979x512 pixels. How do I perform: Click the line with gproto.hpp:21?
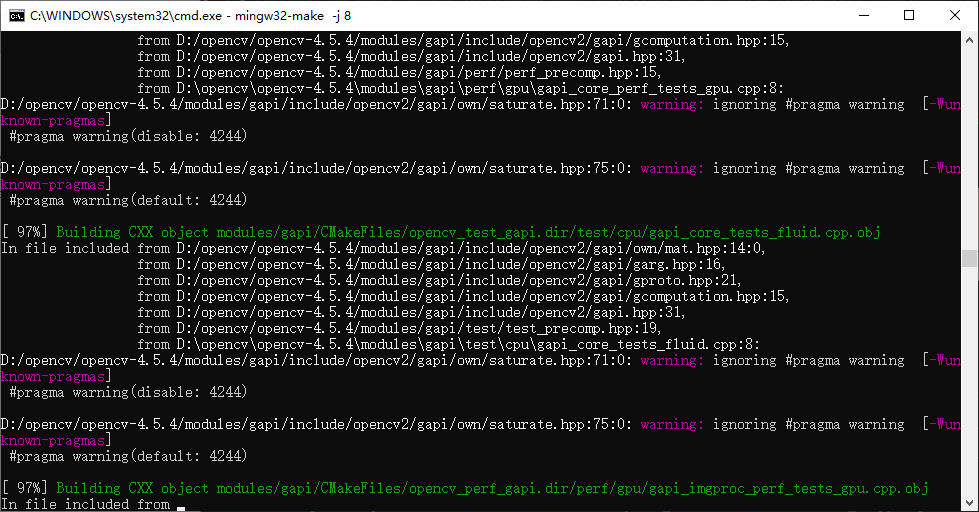tap(439, 280)
